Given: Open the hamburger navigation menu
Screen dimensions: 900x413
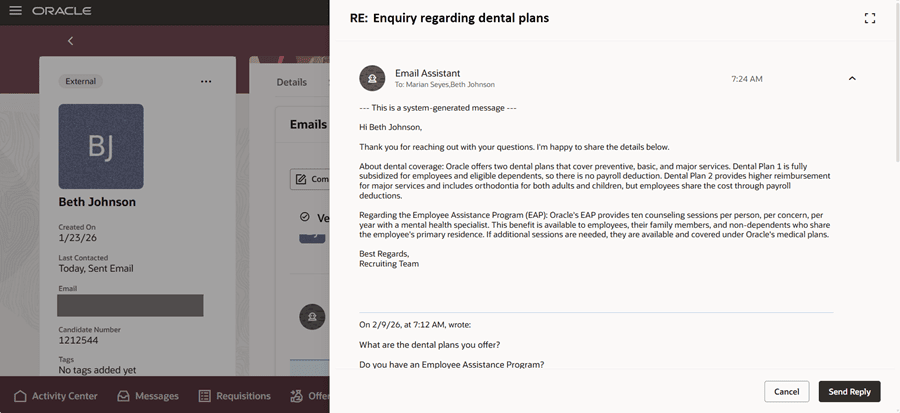Looking at the screenshot, I should [15, 11].
